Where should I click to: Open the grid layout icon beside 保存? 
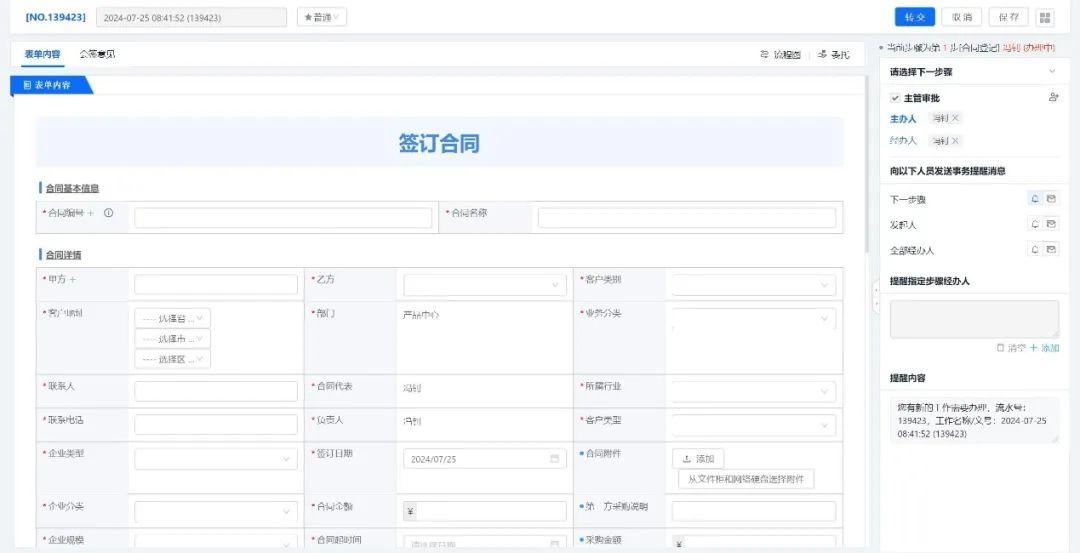pos(1045,17)
